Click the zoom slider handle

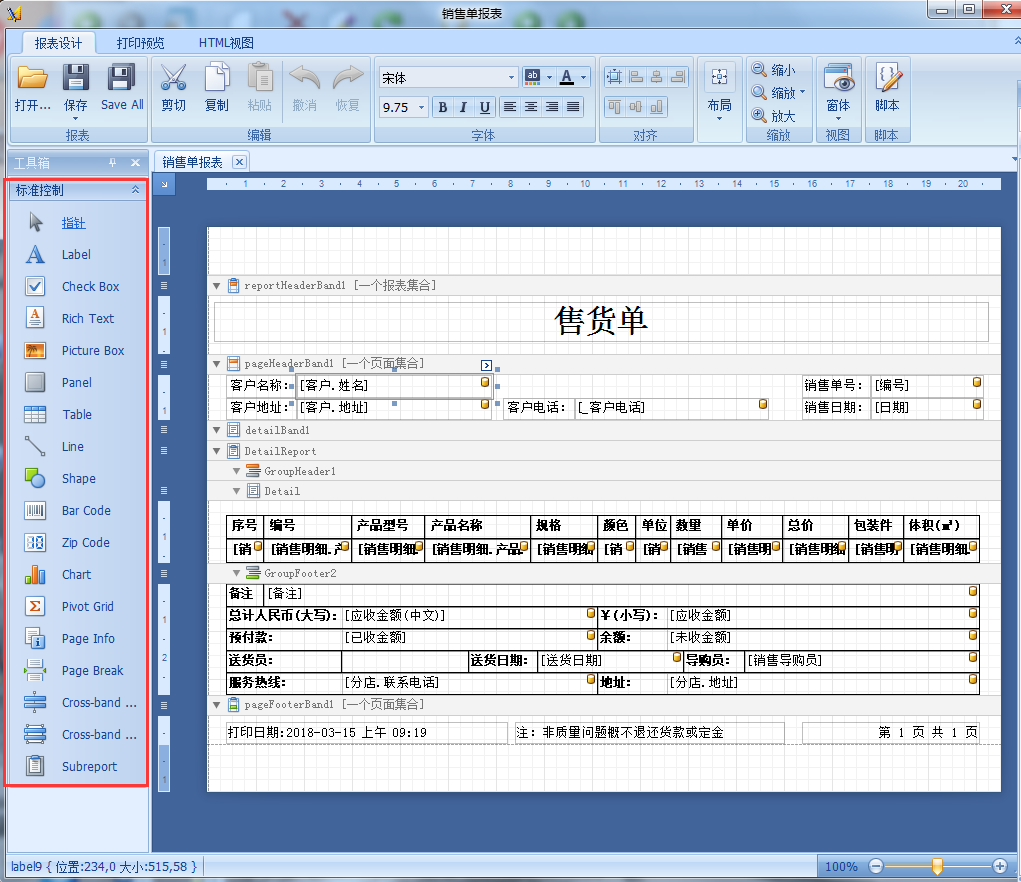[937, 866]
